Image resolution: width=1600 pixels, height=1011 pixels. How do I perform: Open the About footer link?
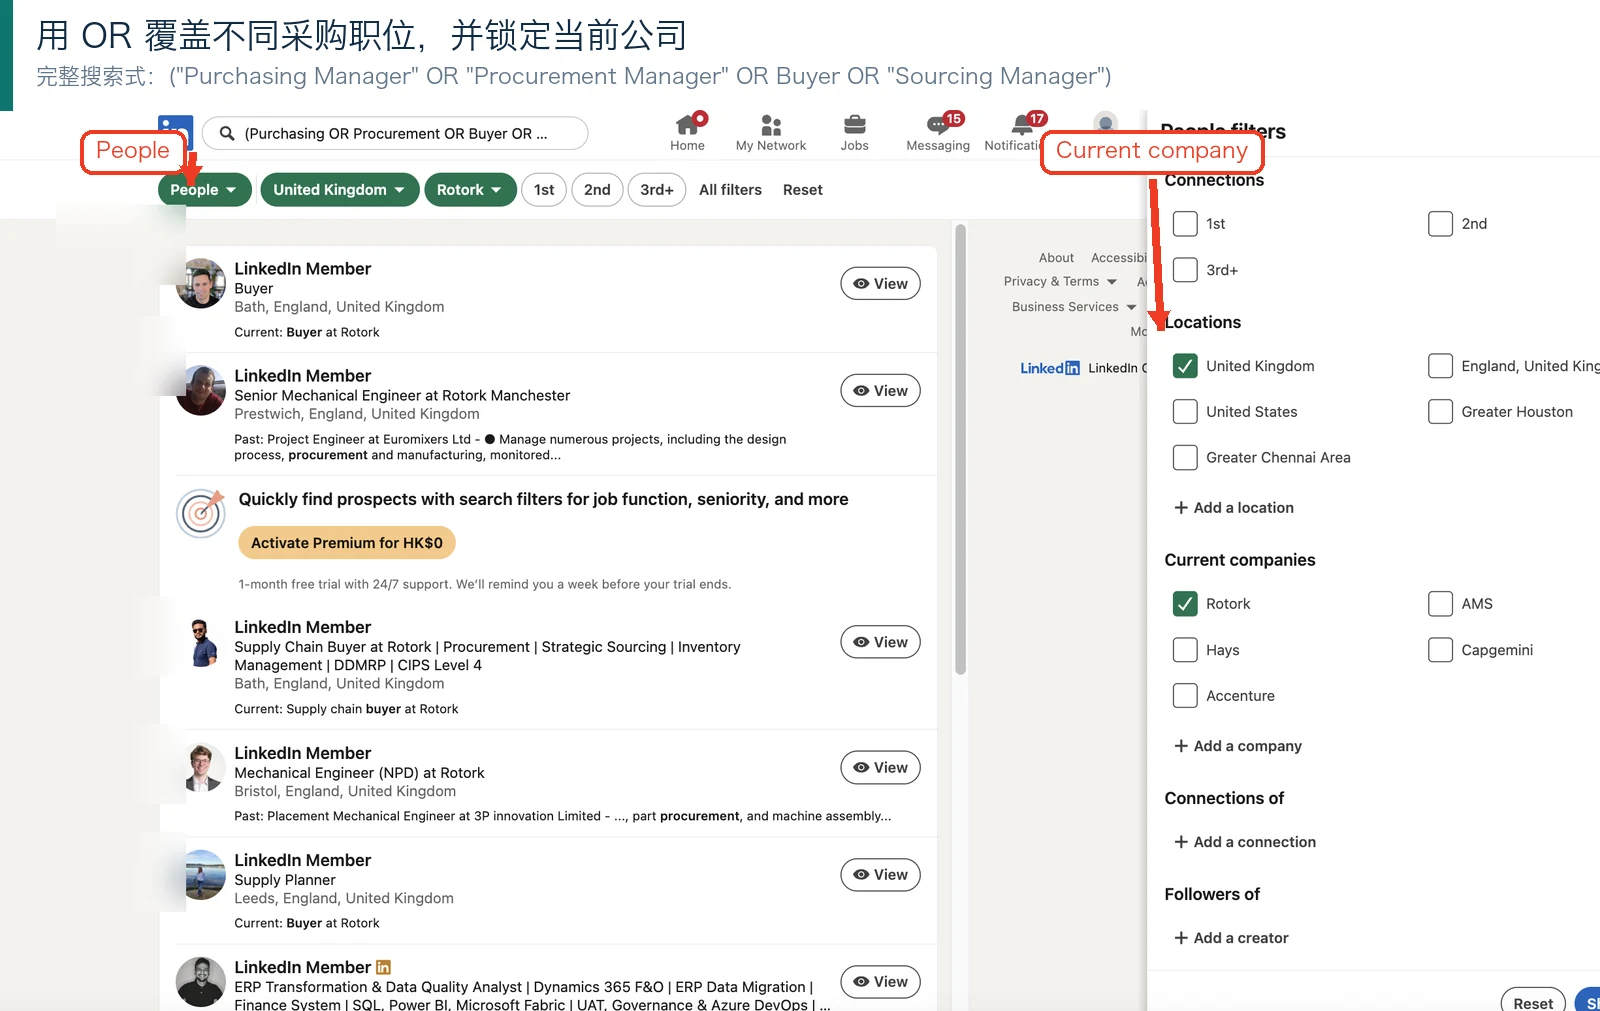1056,258
